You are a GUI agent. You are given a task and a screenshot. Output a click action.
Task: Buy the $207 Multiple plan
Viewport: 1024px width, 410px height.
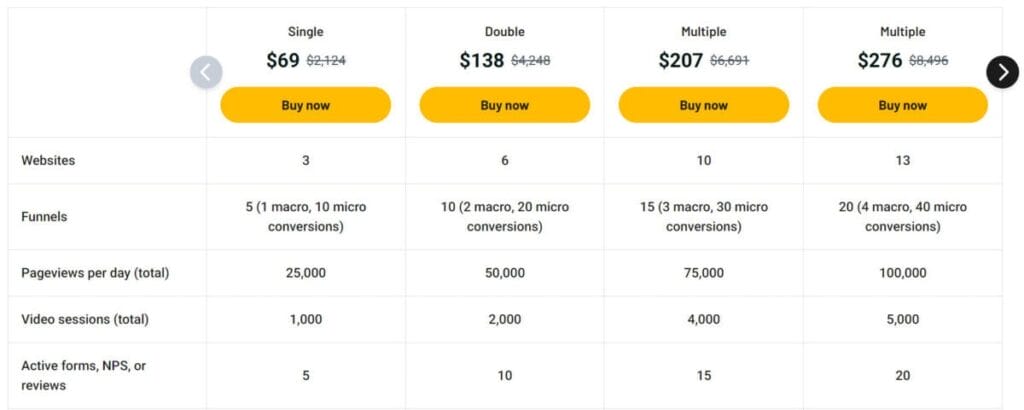coord(704,105)
